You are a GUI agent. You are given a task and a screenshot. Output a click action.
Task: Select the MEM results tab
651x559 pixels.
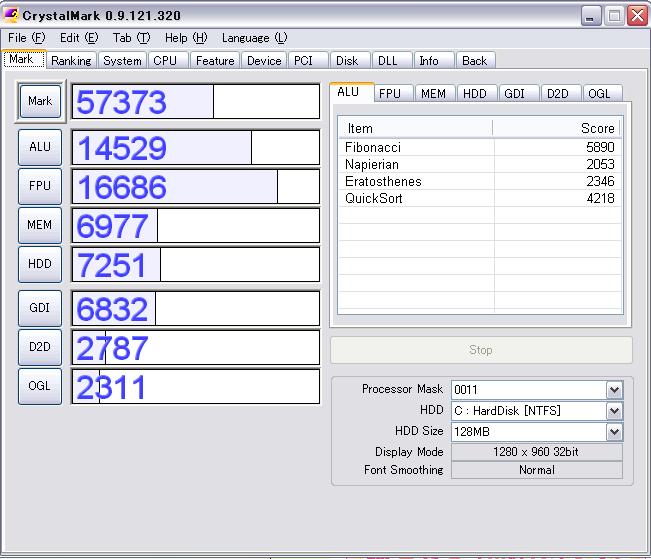435,93
